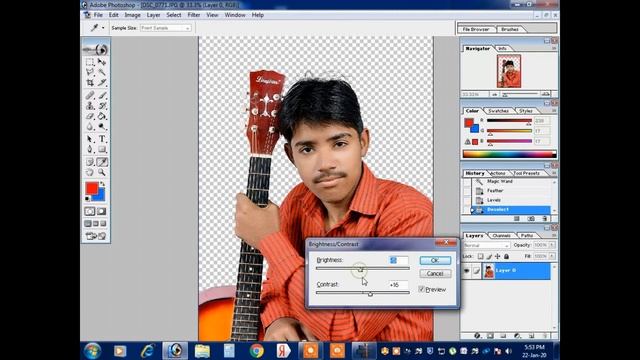
Task: Open the Filter menu
Action: 194,15
